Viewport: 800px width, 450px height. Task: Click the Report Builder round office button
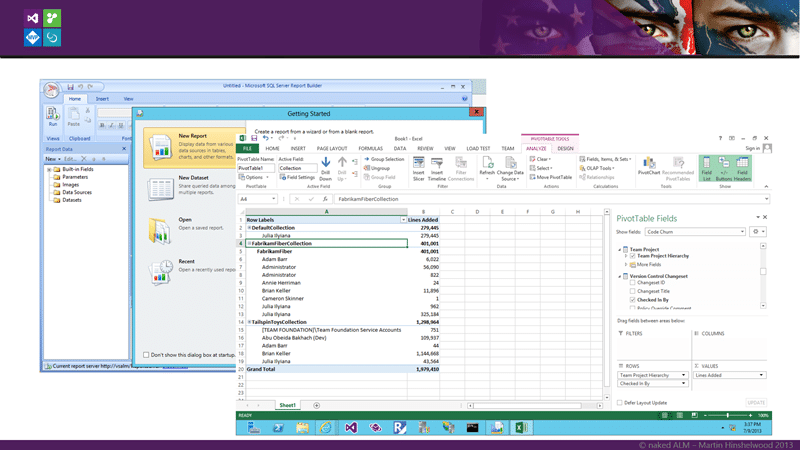[x=52, y=89]
